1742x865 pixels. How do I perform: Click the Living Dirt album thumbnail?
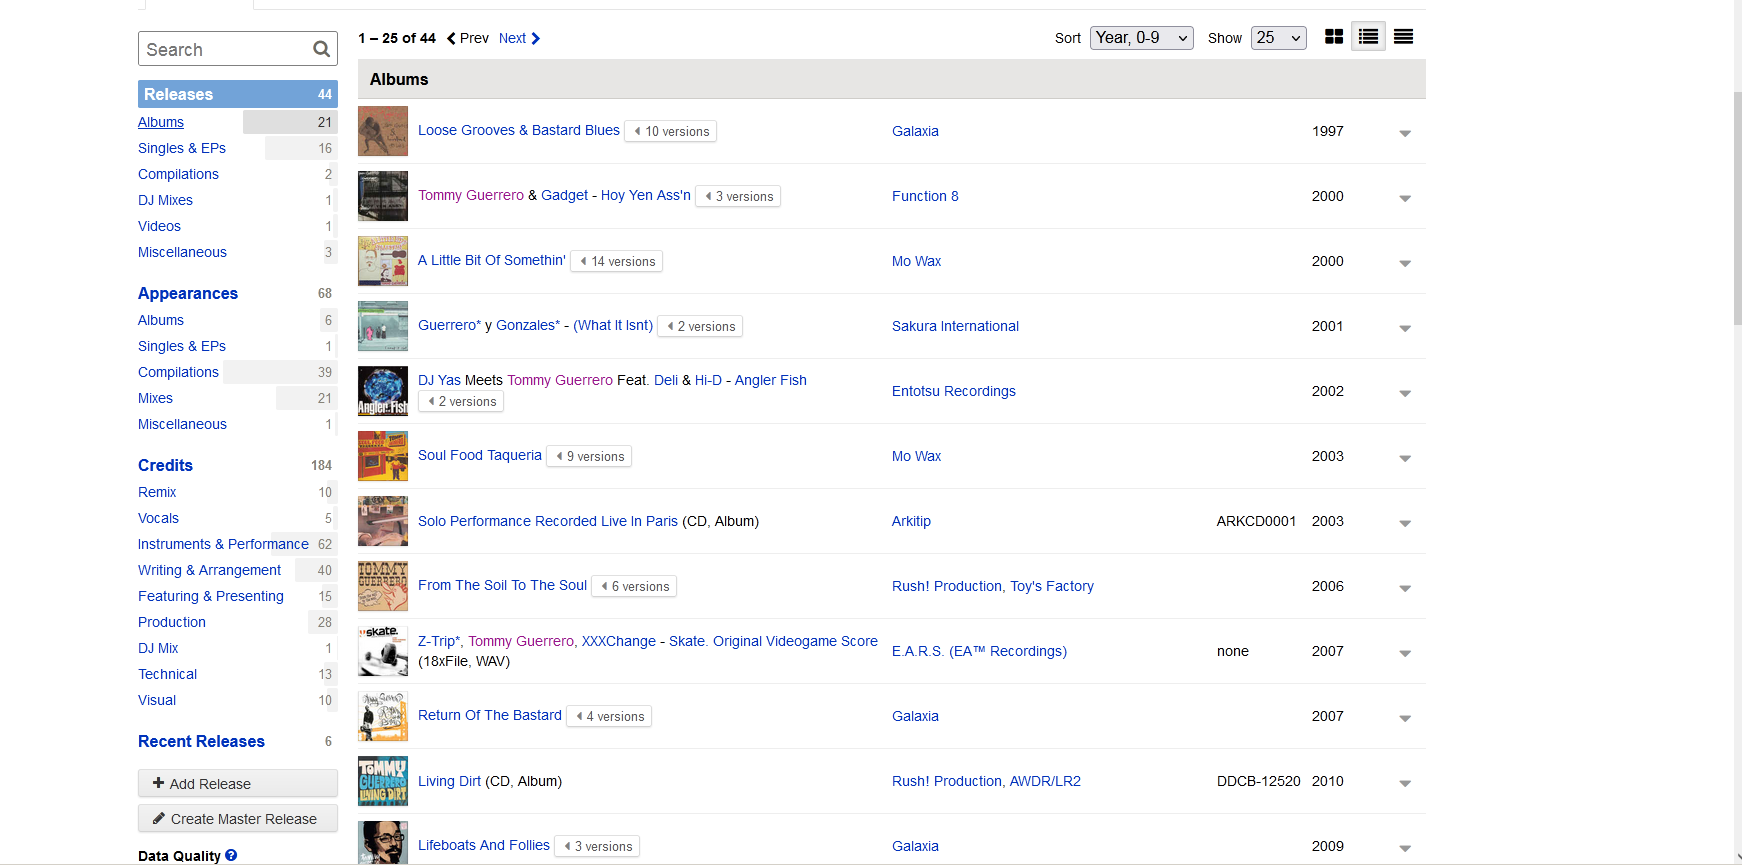383,781
